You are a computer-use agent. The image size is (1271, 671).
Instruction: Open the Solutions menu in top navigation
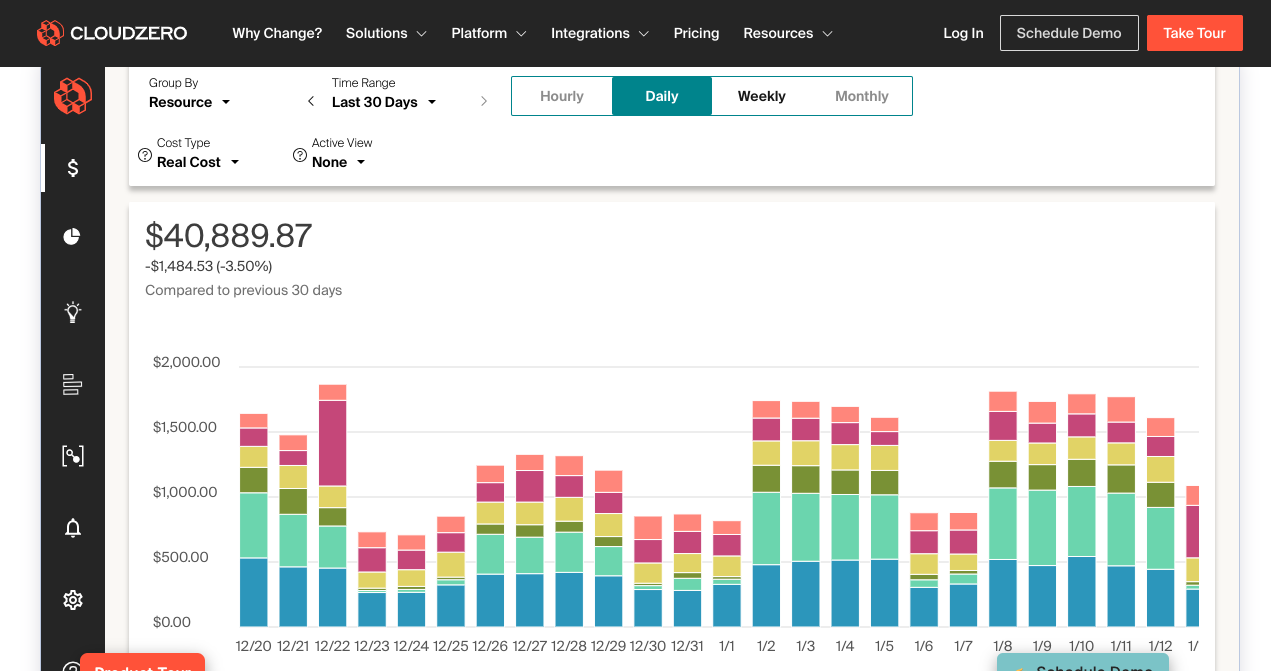click(386, 33)
